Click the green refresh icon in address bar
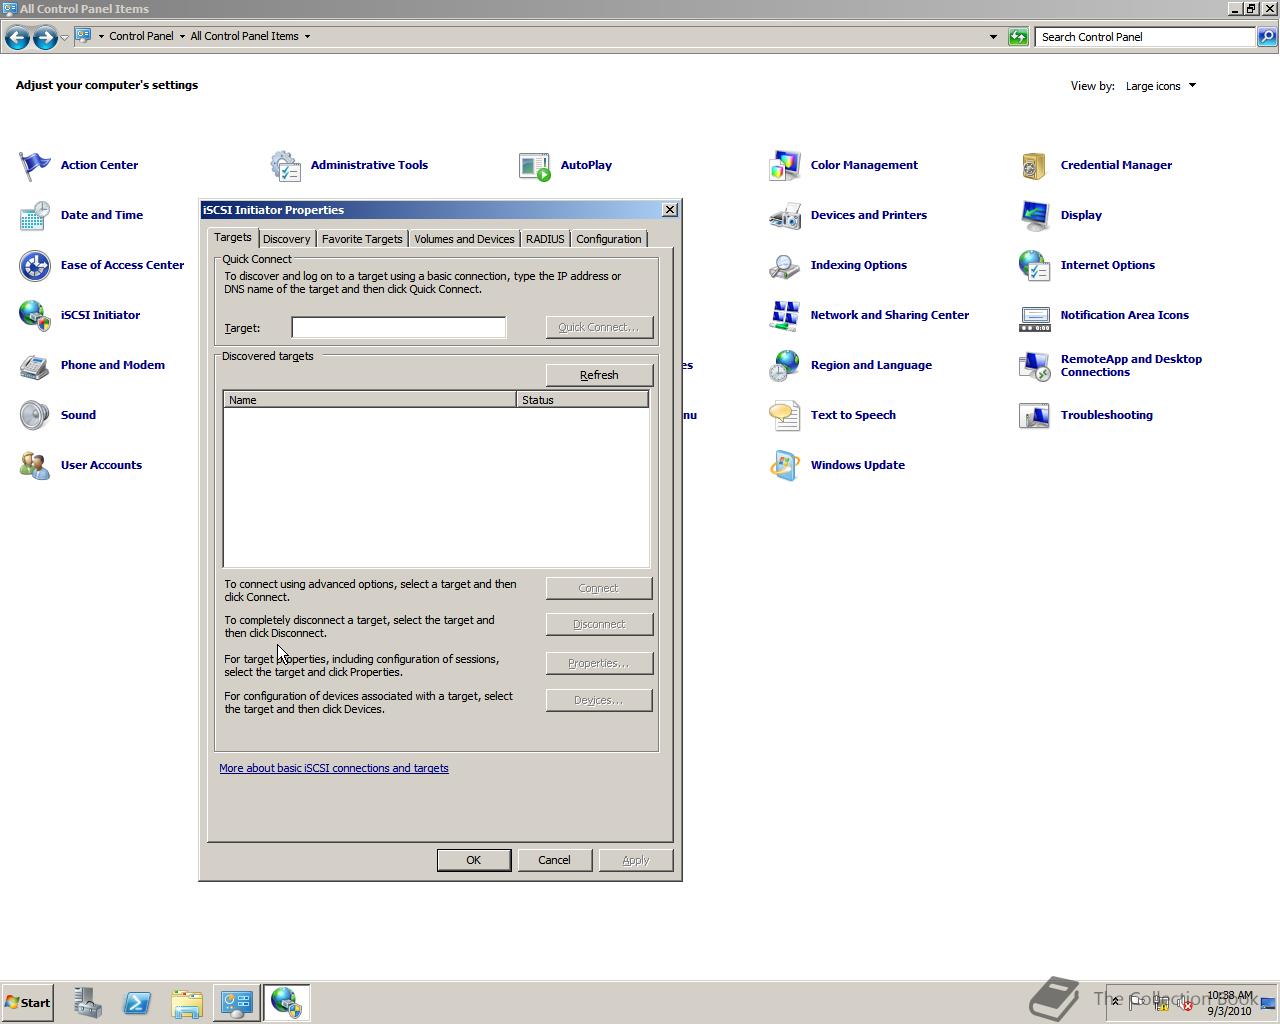The width and height of the screenshot is (1280, 1024). (x=1018, y=37)
